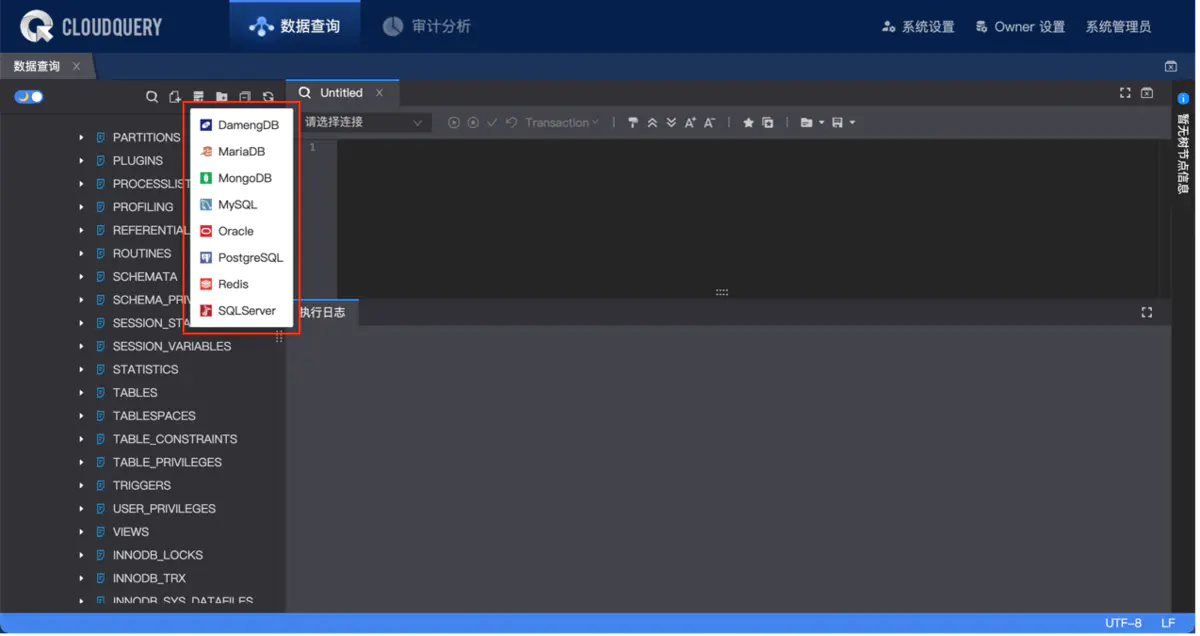The width and height of the screenshot is (1200, 636).
Task: Choose MongoDB in the database menu
Action: 241,178
